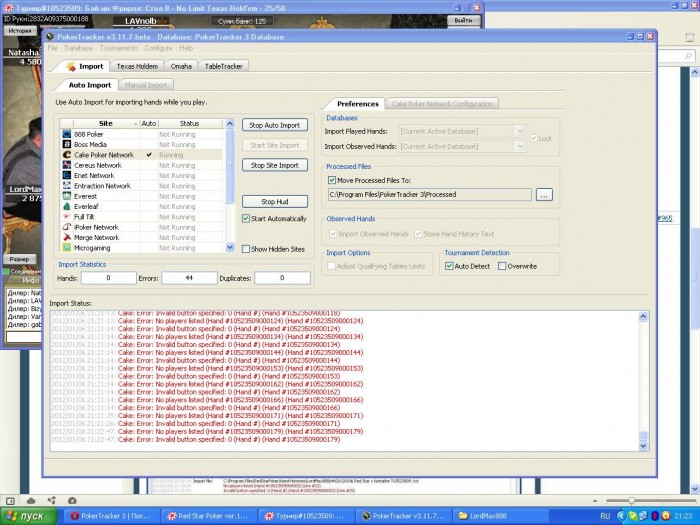Click История button in poker table window
700x525 pixels.
pos(20,31)
